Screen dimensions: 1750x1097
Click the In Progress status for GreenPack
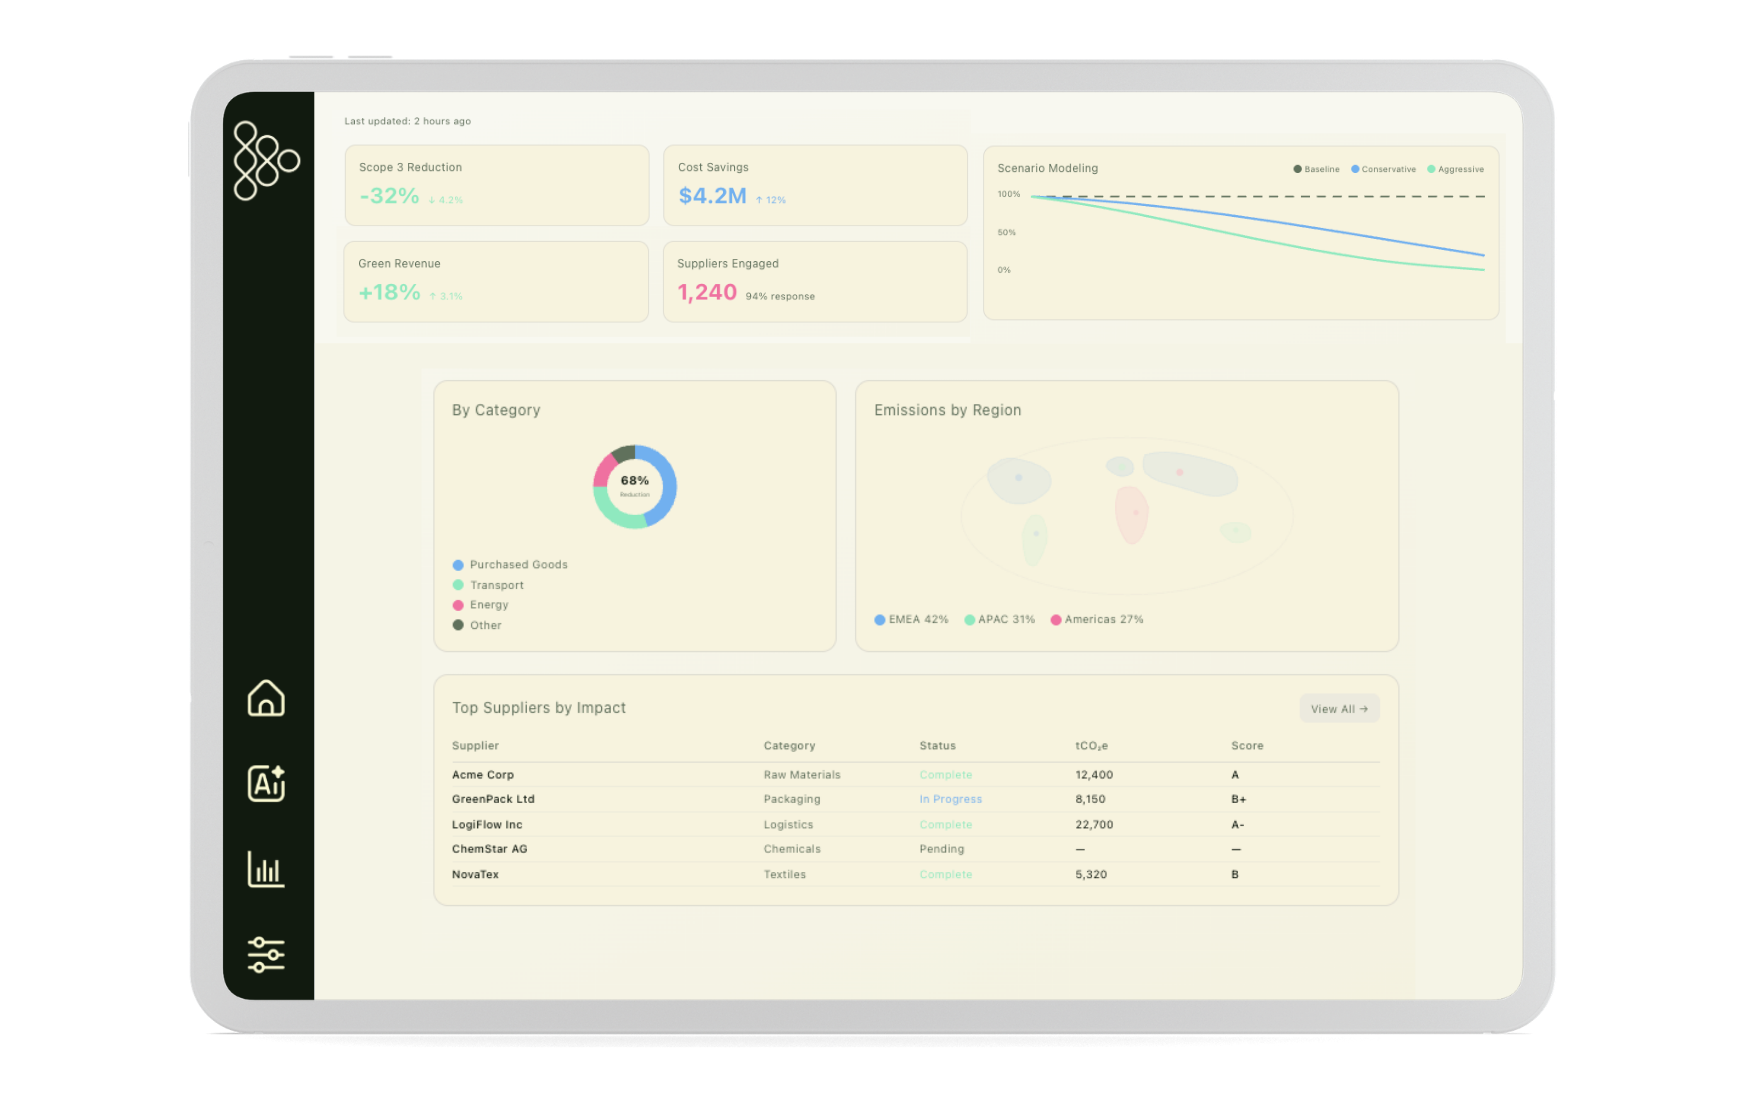[951, 799]
